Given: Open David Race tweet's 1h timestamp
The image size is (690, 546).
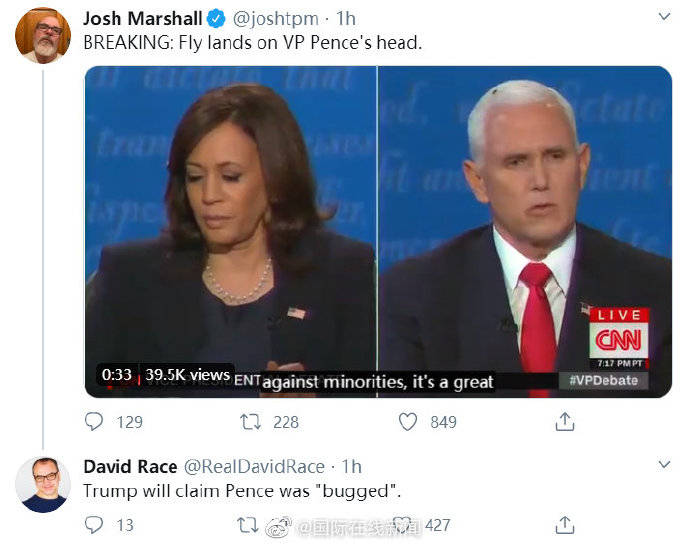Looking at the screenshot, I should coord(352,467).
